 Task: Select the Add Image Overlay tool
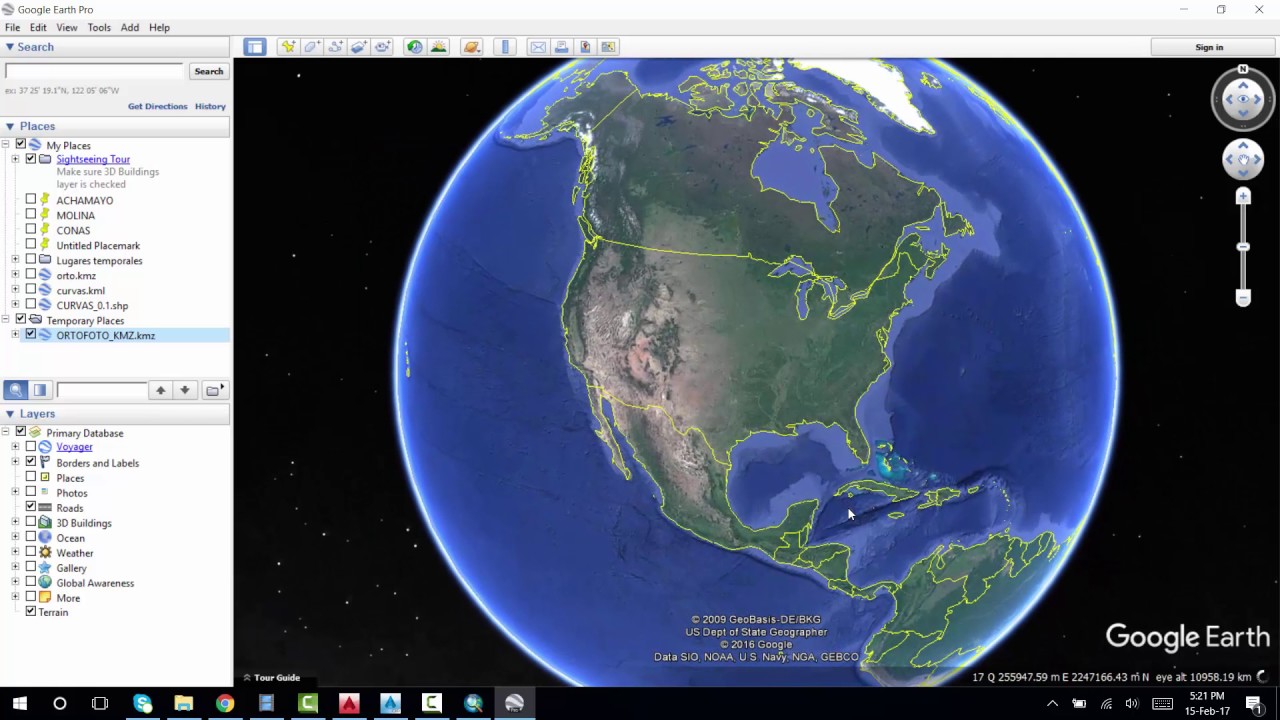pyautogui.click(x=358, y=47)
